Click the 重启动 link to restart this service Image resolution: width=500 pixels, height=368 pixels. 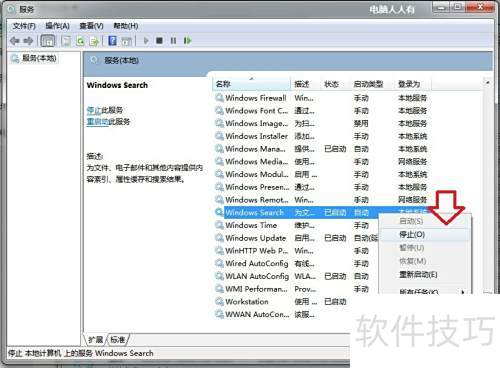coord(97,122)
